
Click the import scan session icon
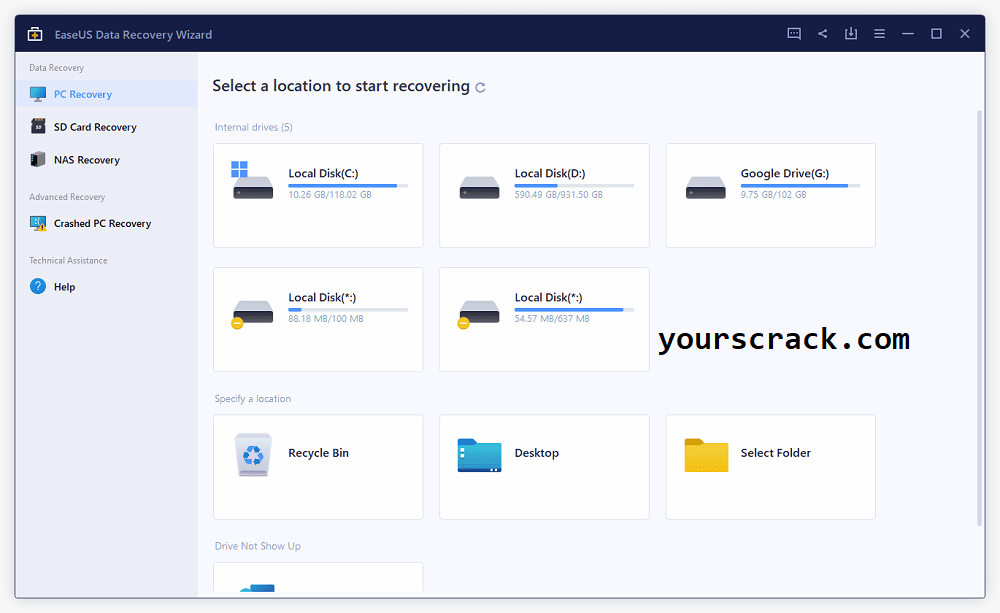pos(851,34)
